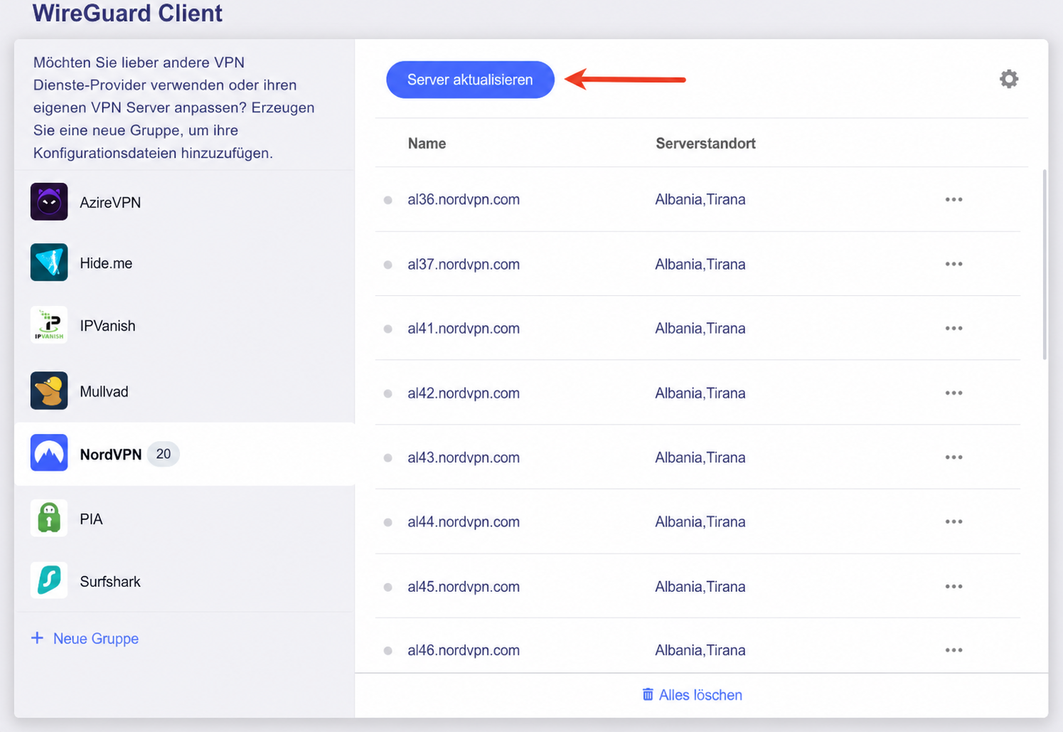Screen dimensions: 1063x732
Task: Click the Surfshark provider icon
Action: point(49,580)
